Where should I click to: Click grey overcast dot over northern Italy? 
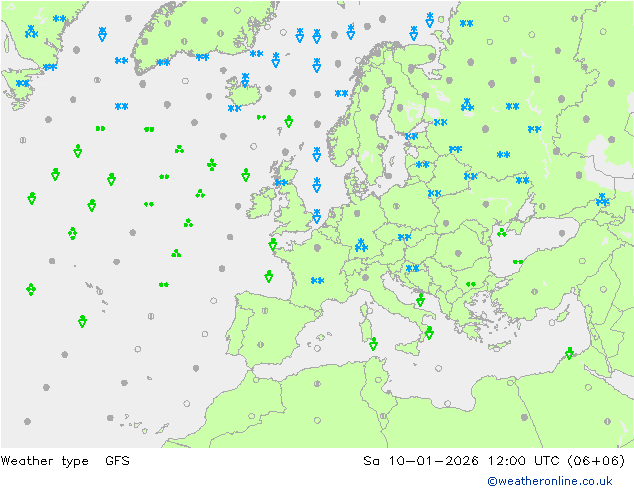tap(366, 277)
